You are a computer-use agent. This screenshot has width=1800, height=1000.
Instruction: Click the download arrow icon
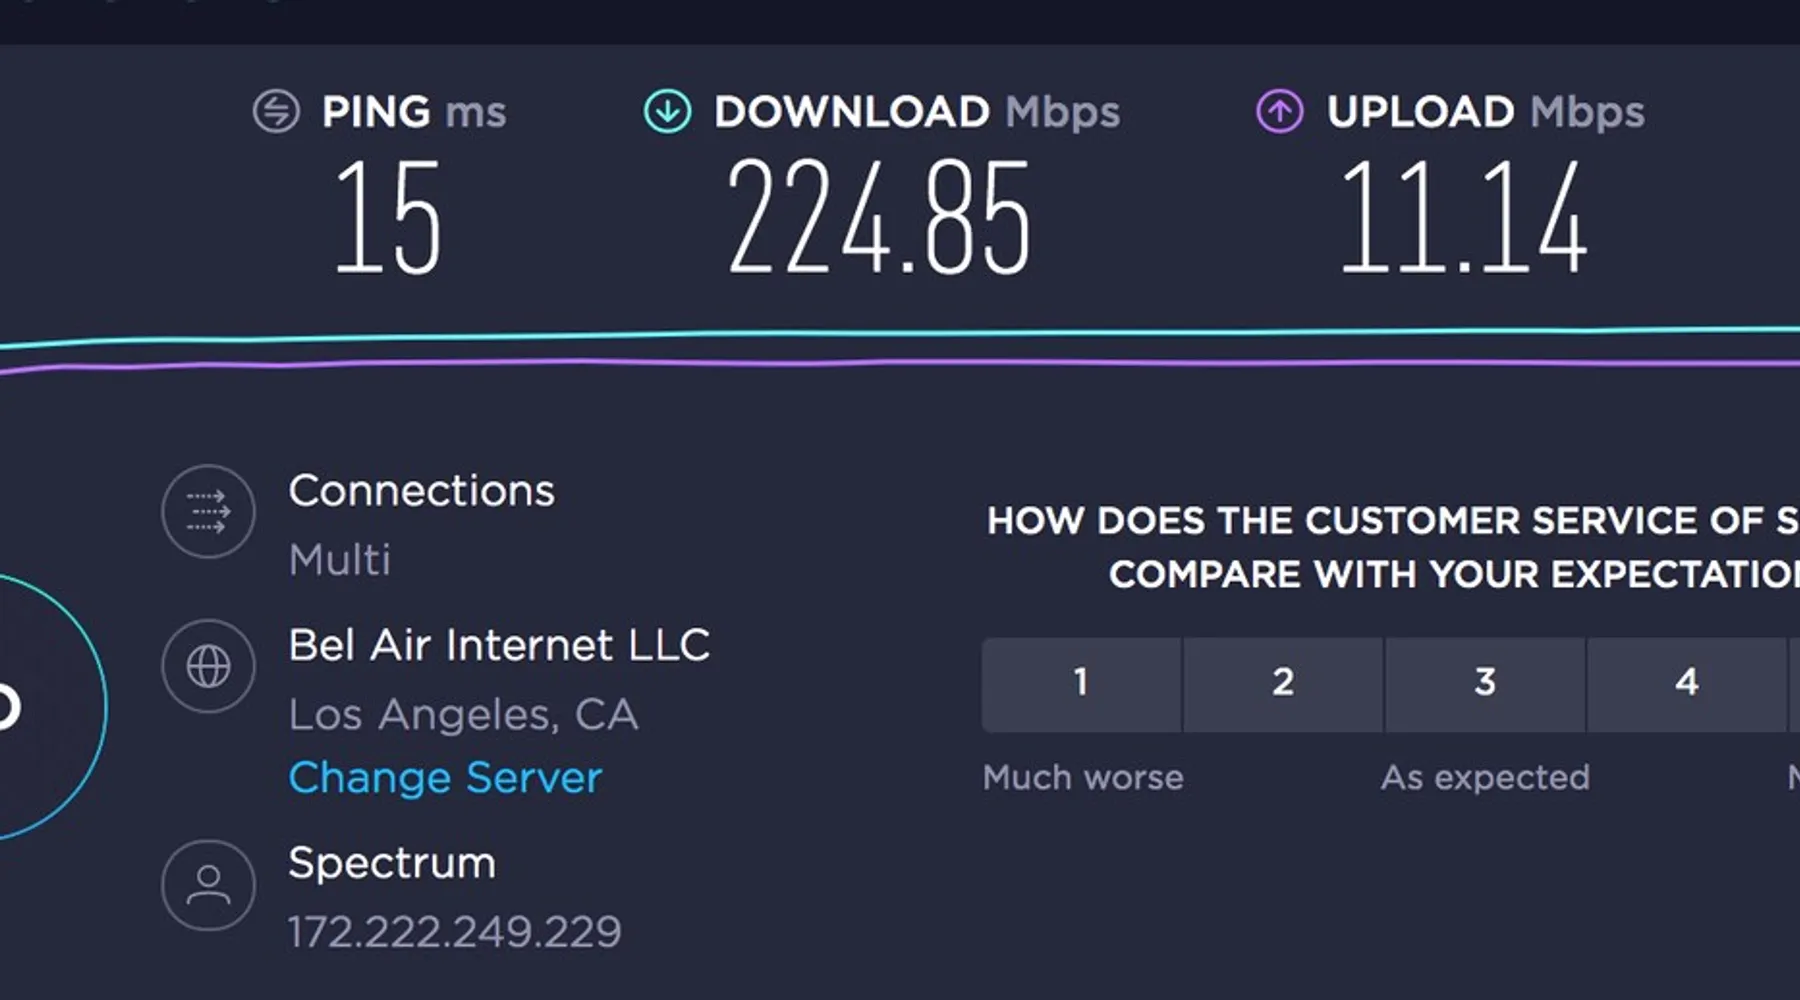[667, 111]
